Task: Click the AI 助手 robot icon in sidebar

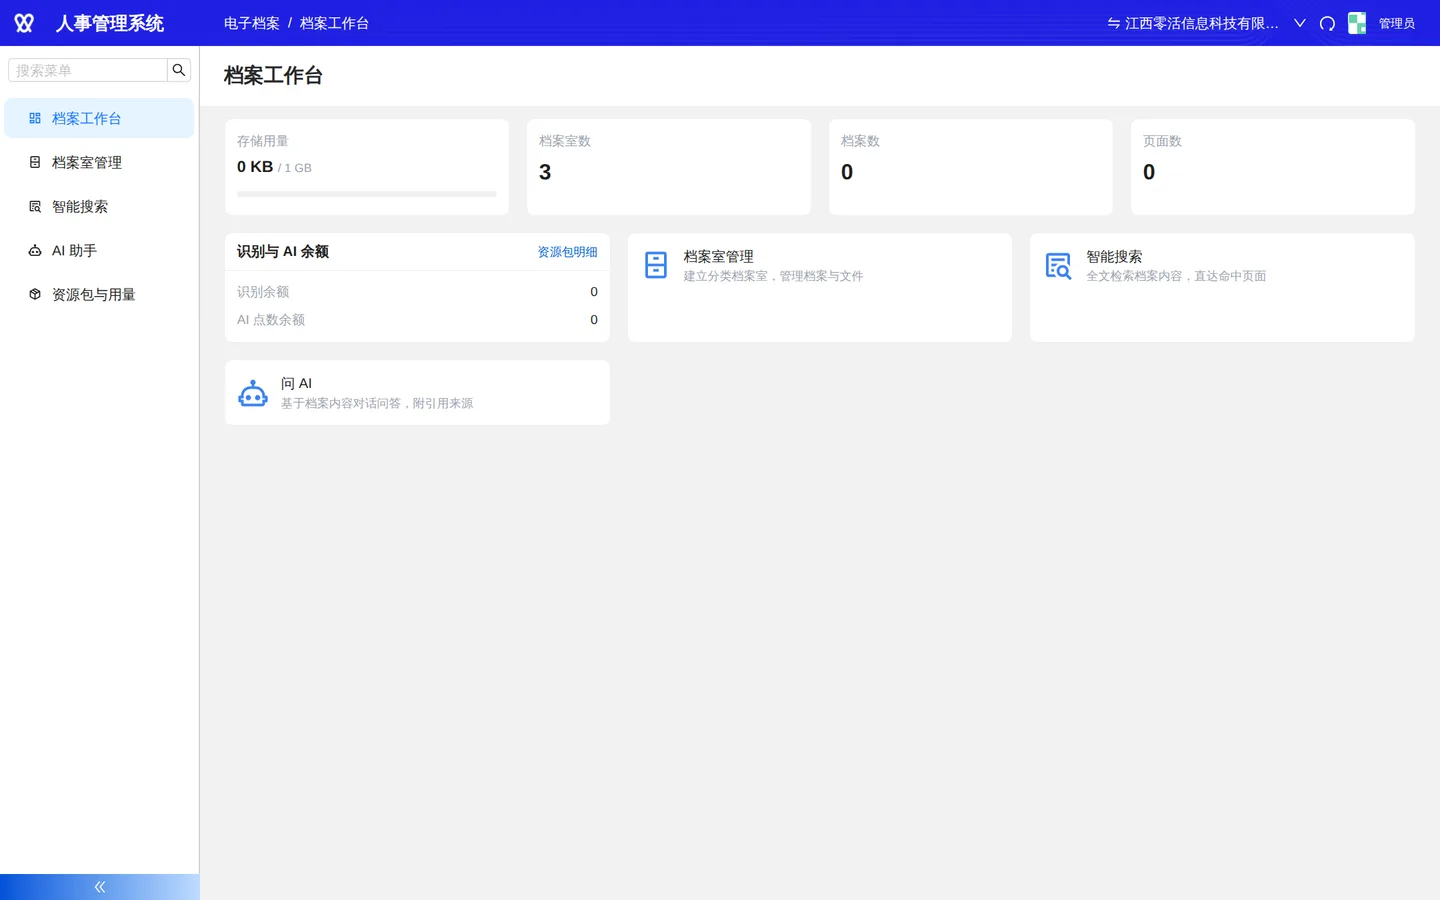Action: pyautogui.click(x=35, y=250)
